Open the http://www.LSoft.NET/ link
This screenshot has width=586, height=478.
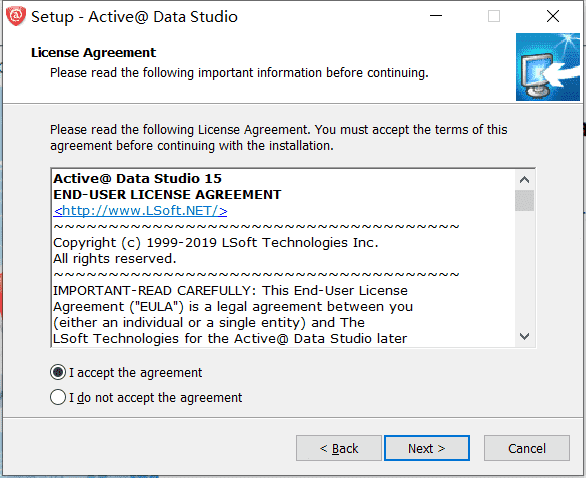click(140, 211)
